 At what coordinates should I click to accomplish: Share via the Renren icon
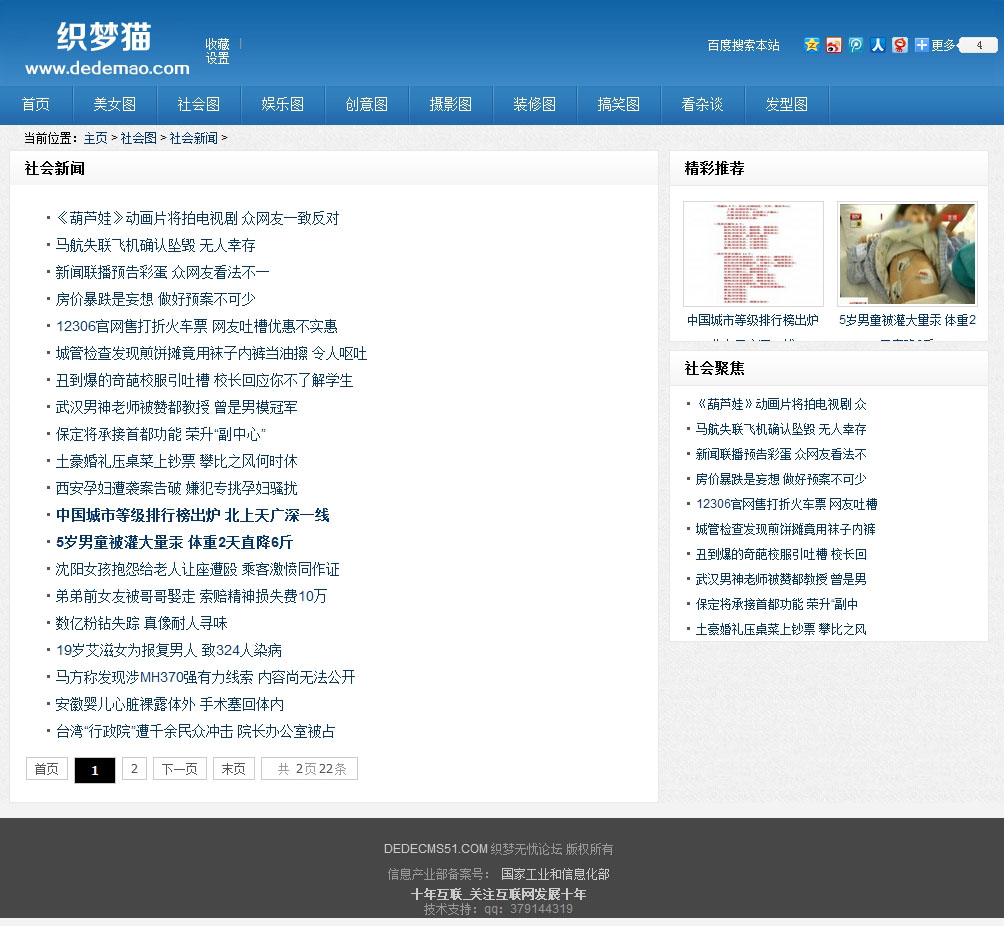click(x=878, y=45)
